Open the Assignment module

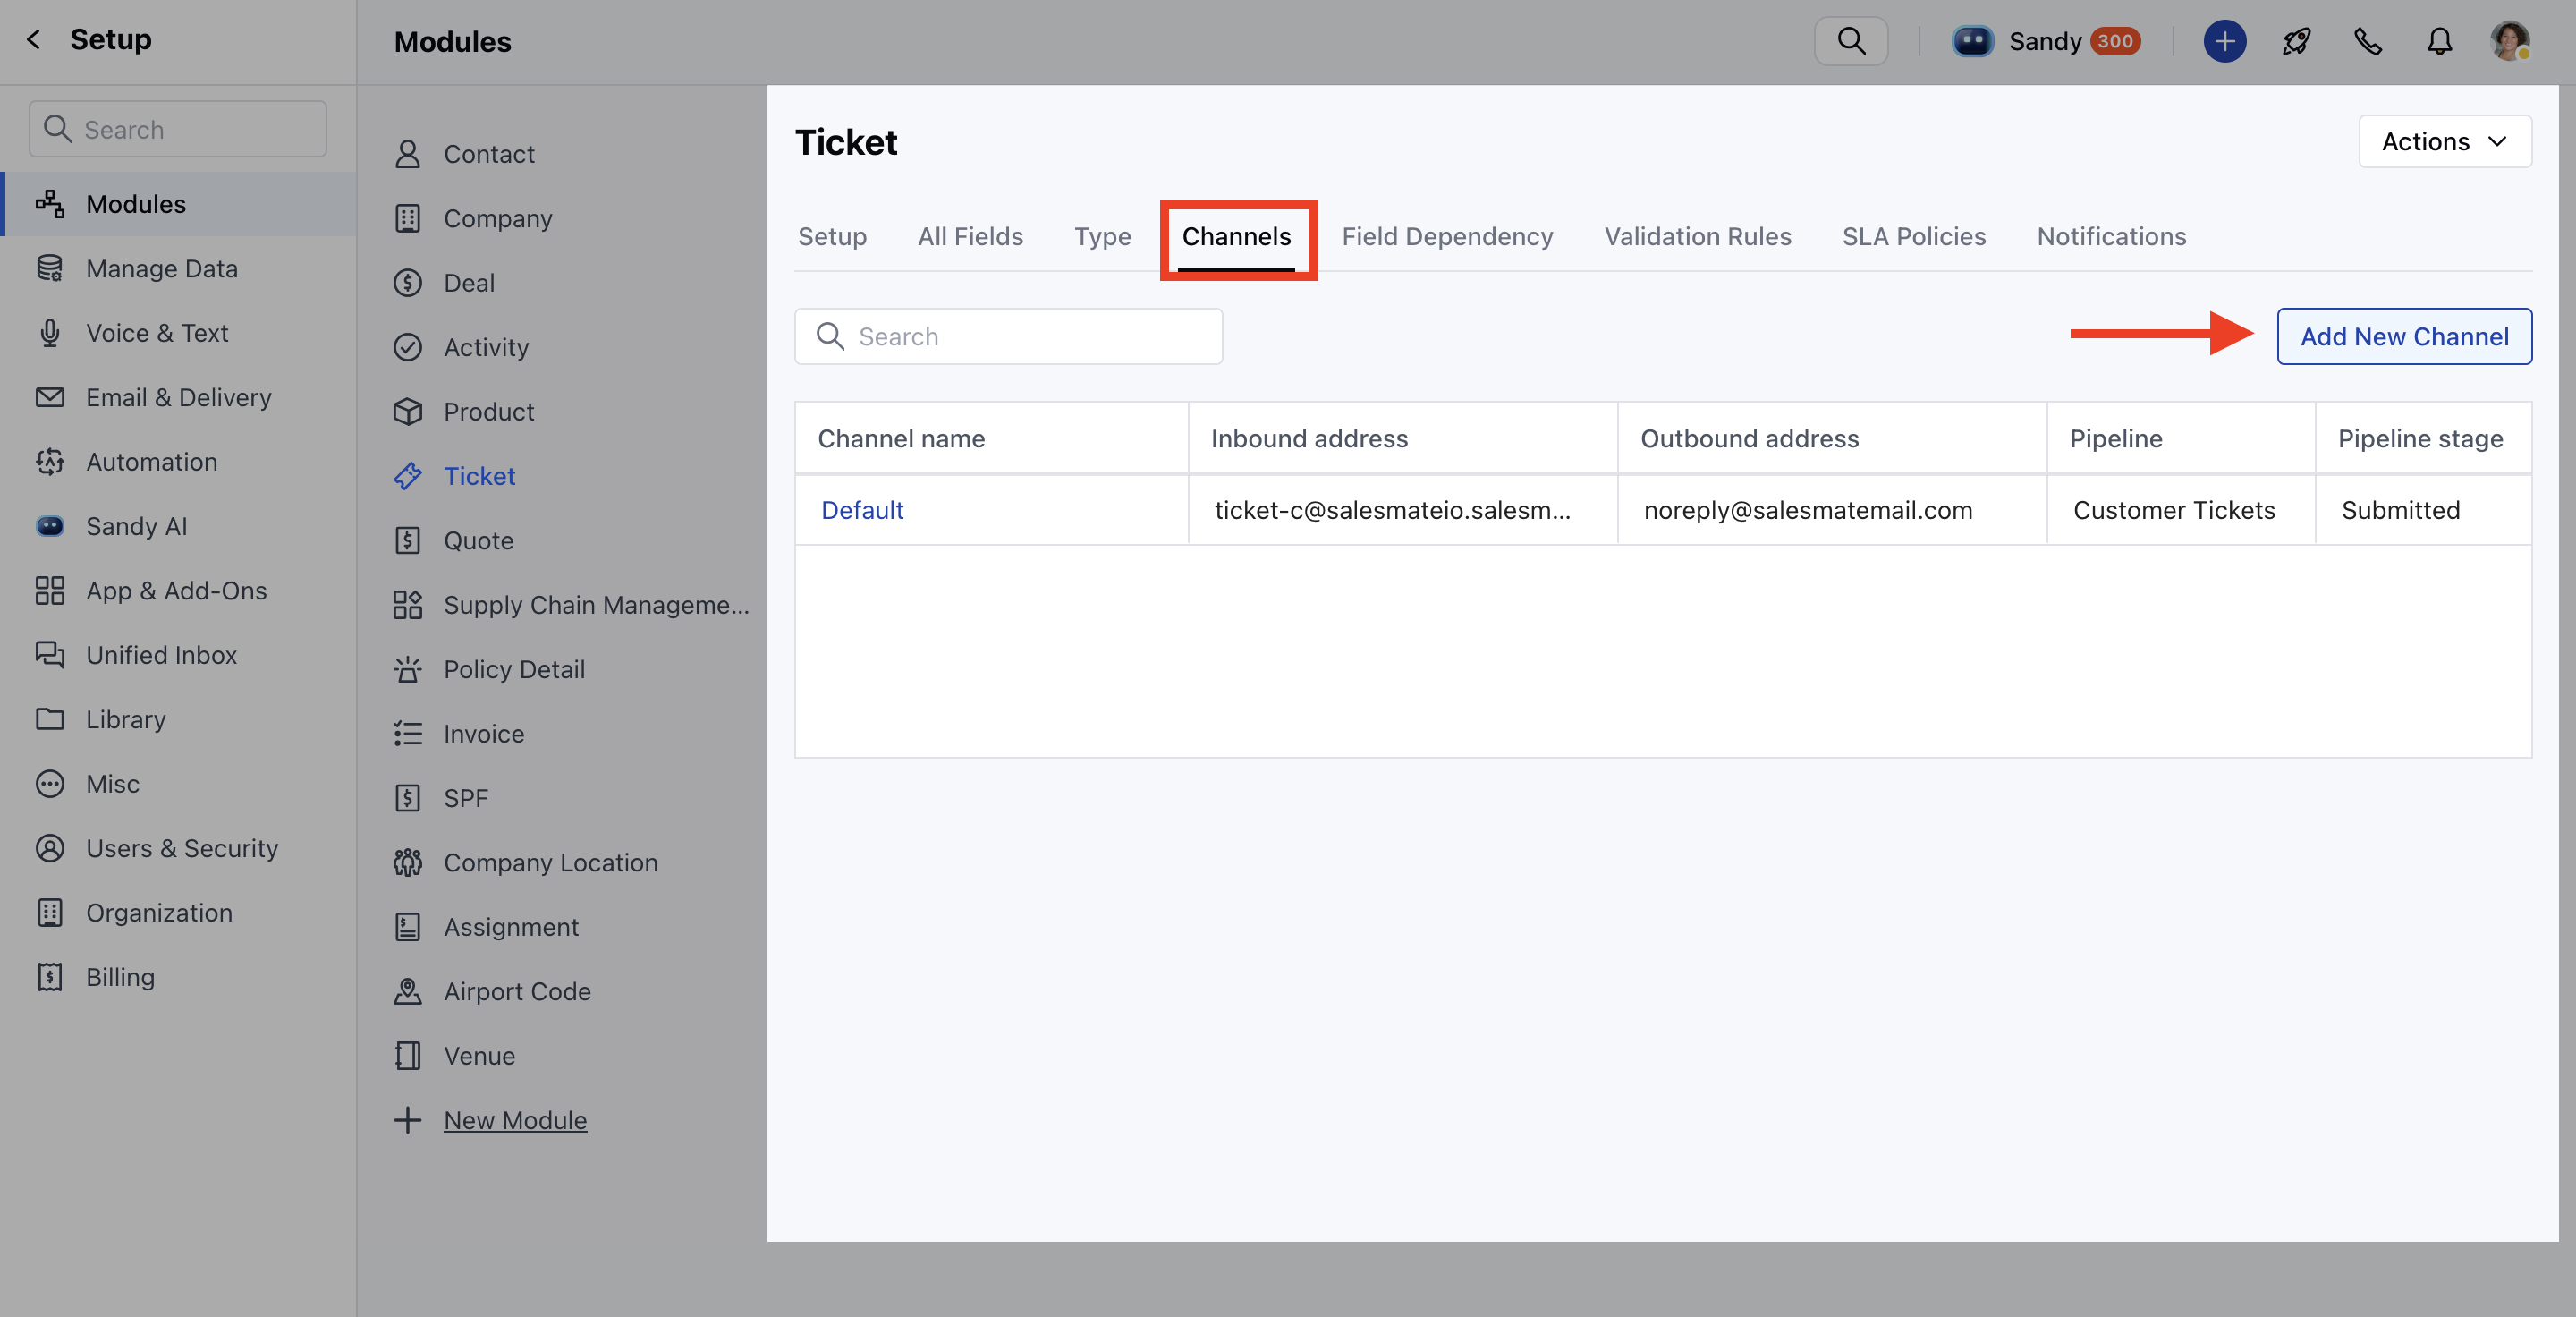point(511,927)
